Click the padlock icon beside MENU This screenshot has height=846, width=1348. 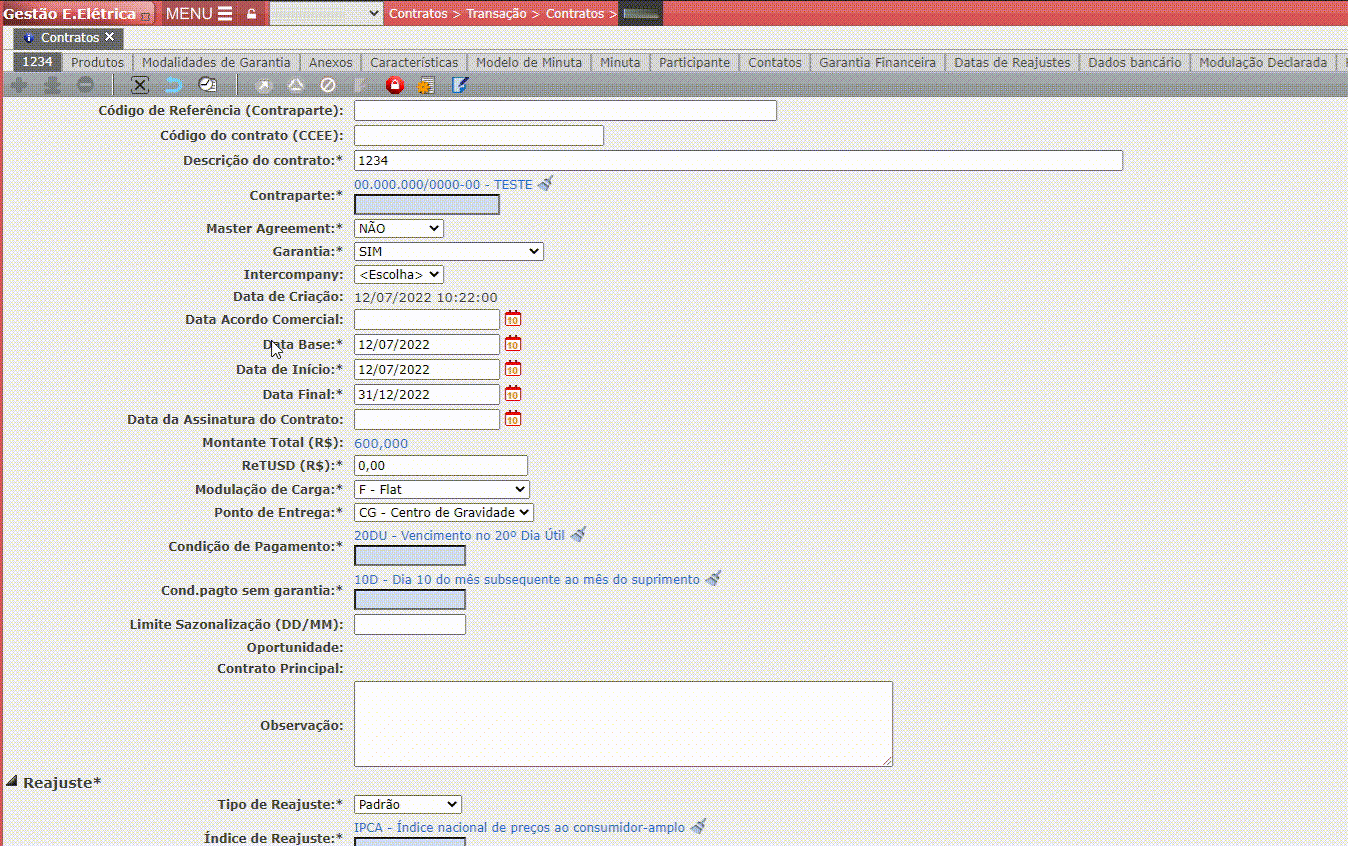(x=251, y=14)
